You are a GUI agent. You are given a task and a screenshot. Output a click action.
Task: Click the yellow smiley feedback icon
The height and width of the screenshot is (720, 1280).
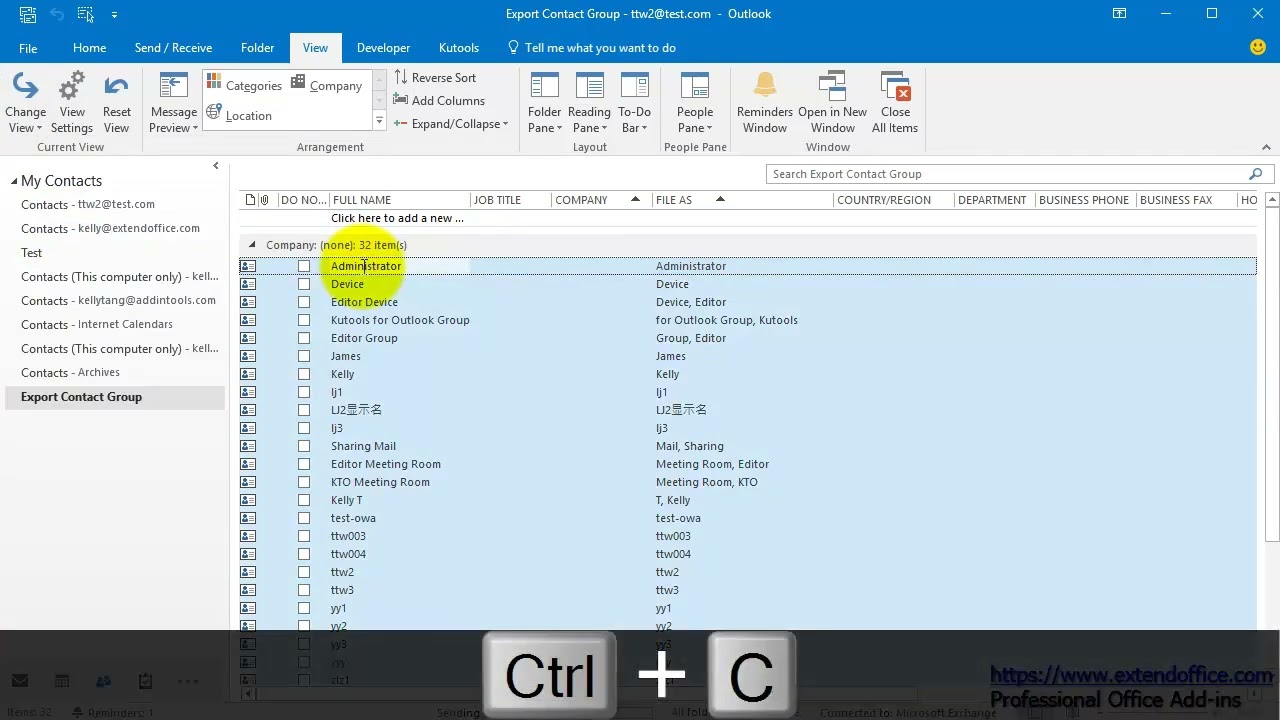pyautogui.click(x=1258, y=47)
